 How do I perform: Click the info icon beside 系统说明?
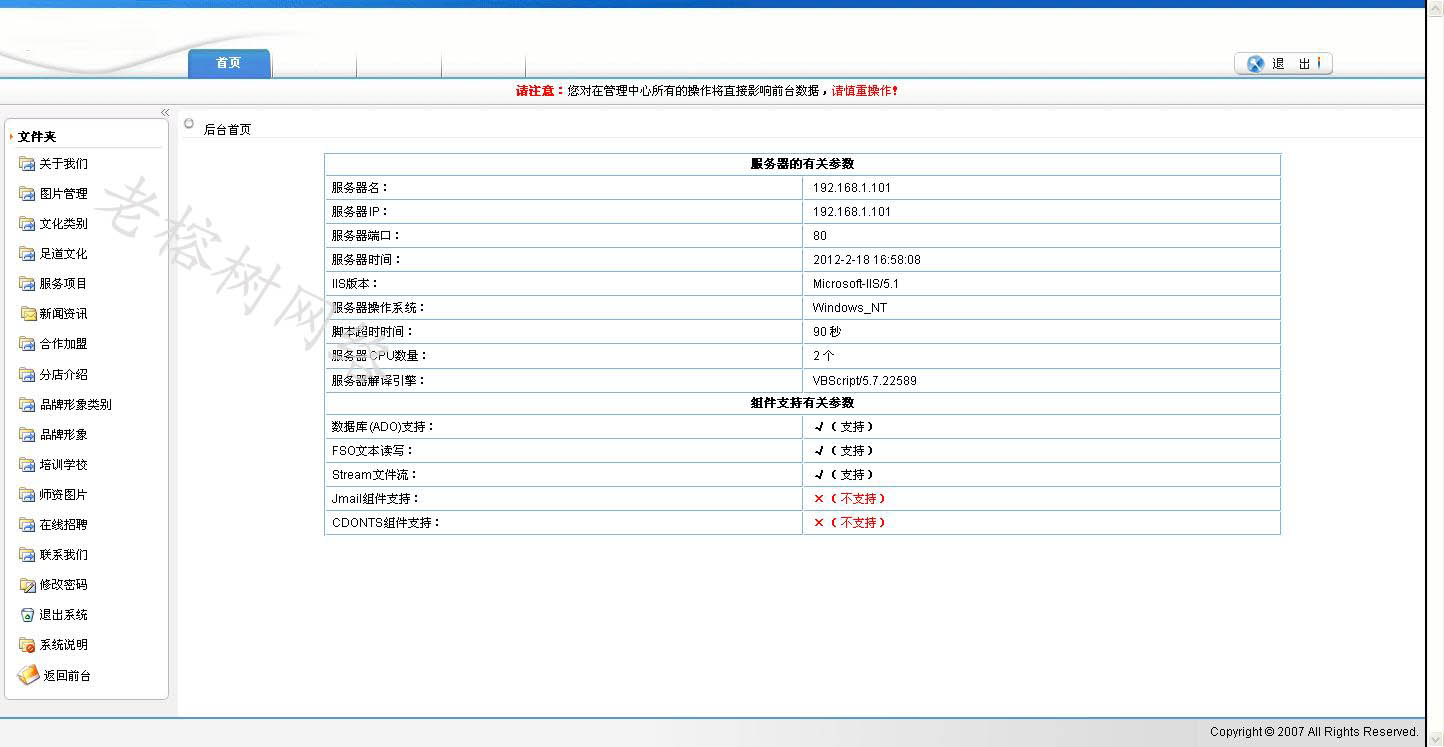click(27, 645)
